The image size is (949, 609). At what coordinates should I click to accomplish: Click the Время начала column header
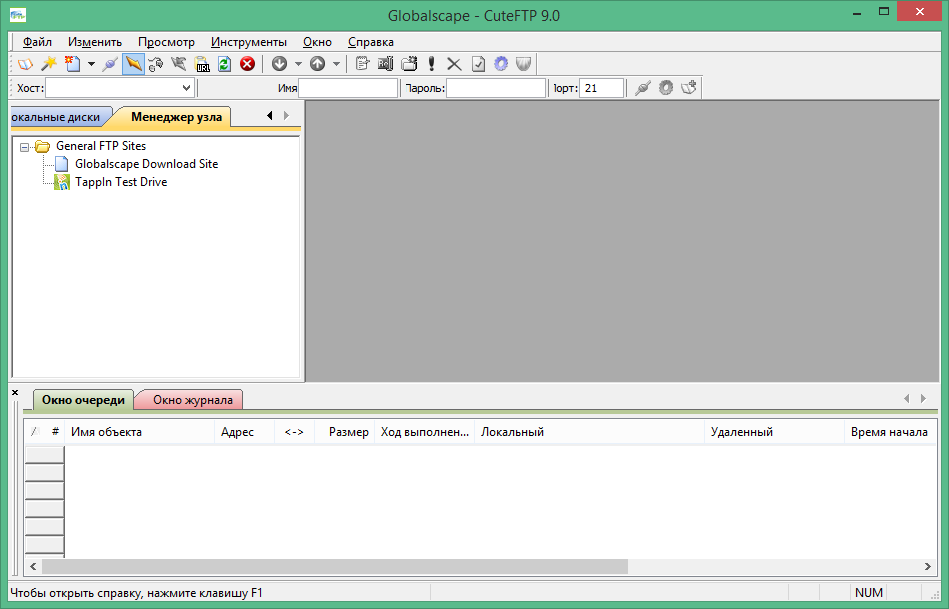pyautogui.click(x=890, y=432)
